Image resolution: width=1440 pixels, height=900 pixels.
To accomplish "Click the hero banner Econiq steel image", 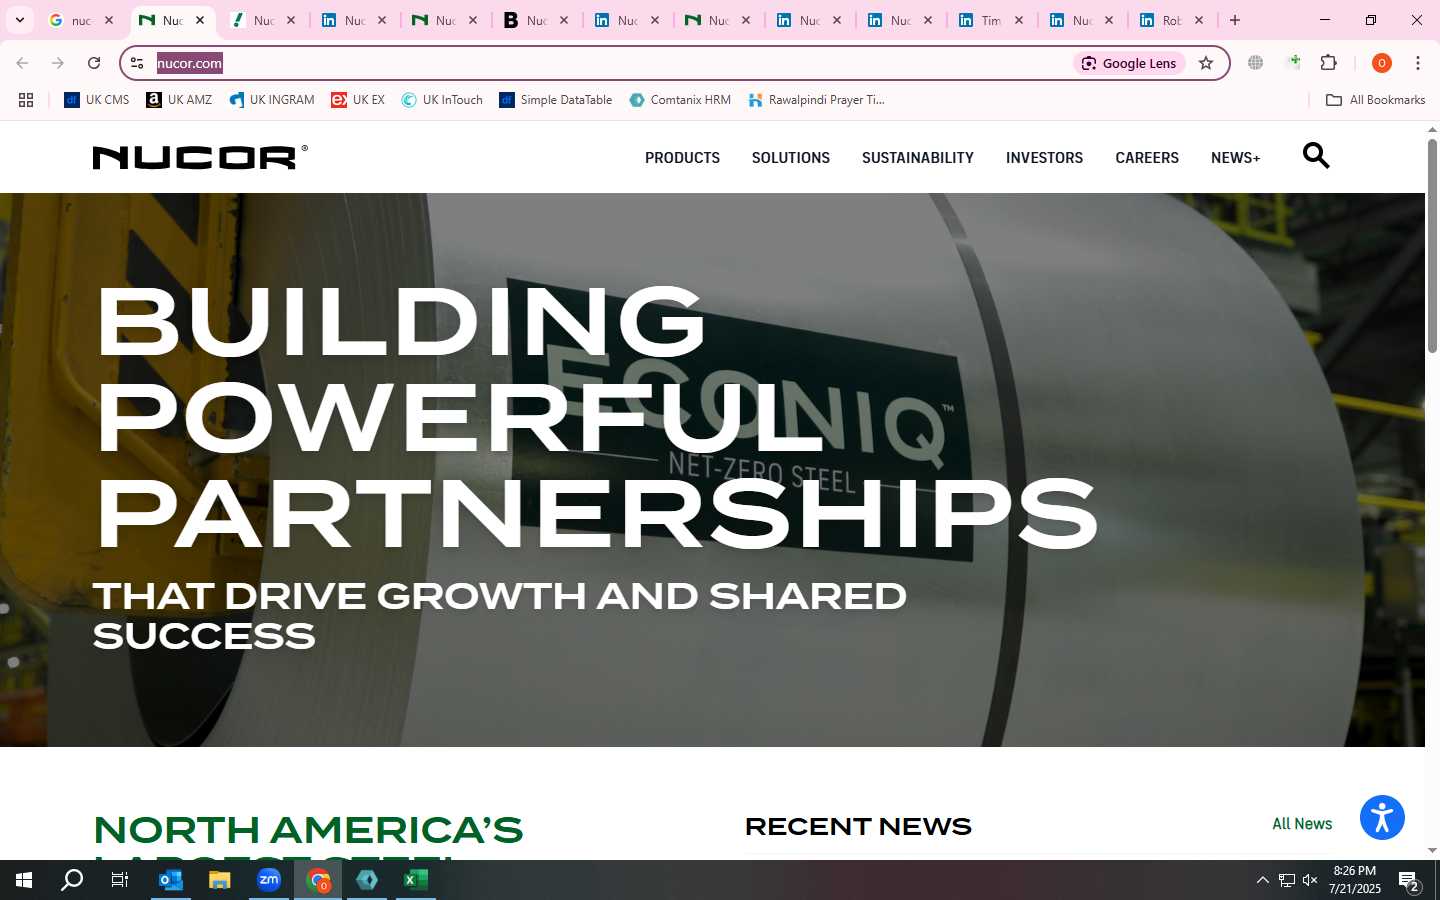I will coord(712,470).
